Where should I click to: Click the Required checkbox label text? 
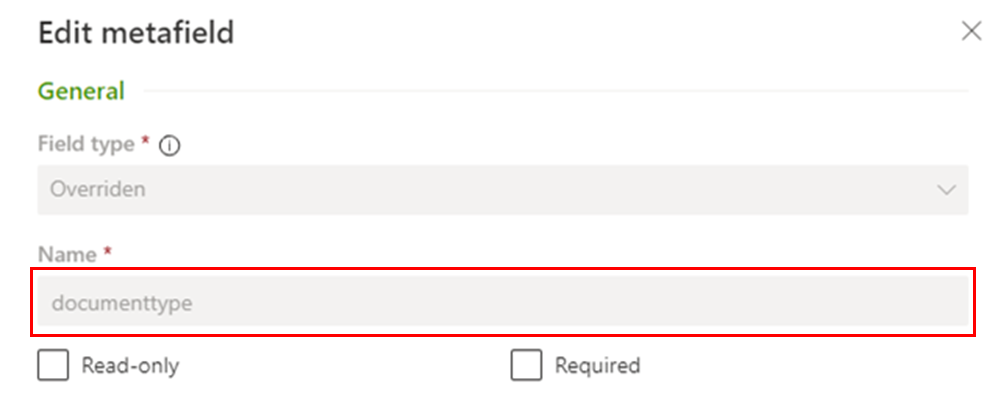pyautogui.click(x=597, y=366)
